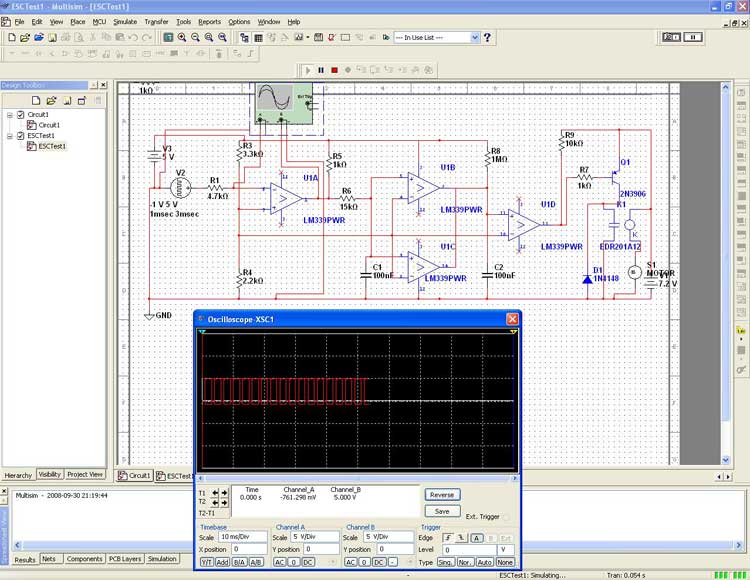
Task: Click new design icon in Design Toolbox
Action: pos(36,100)
